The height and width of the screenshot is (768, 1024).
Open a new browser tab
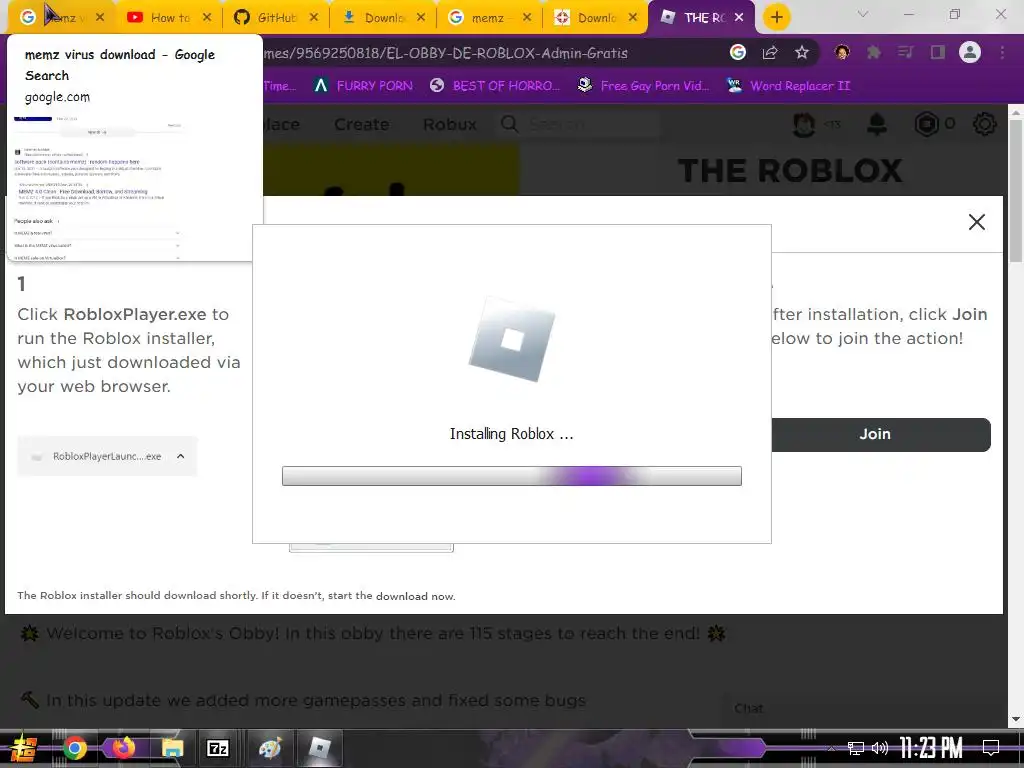[776, 18]
